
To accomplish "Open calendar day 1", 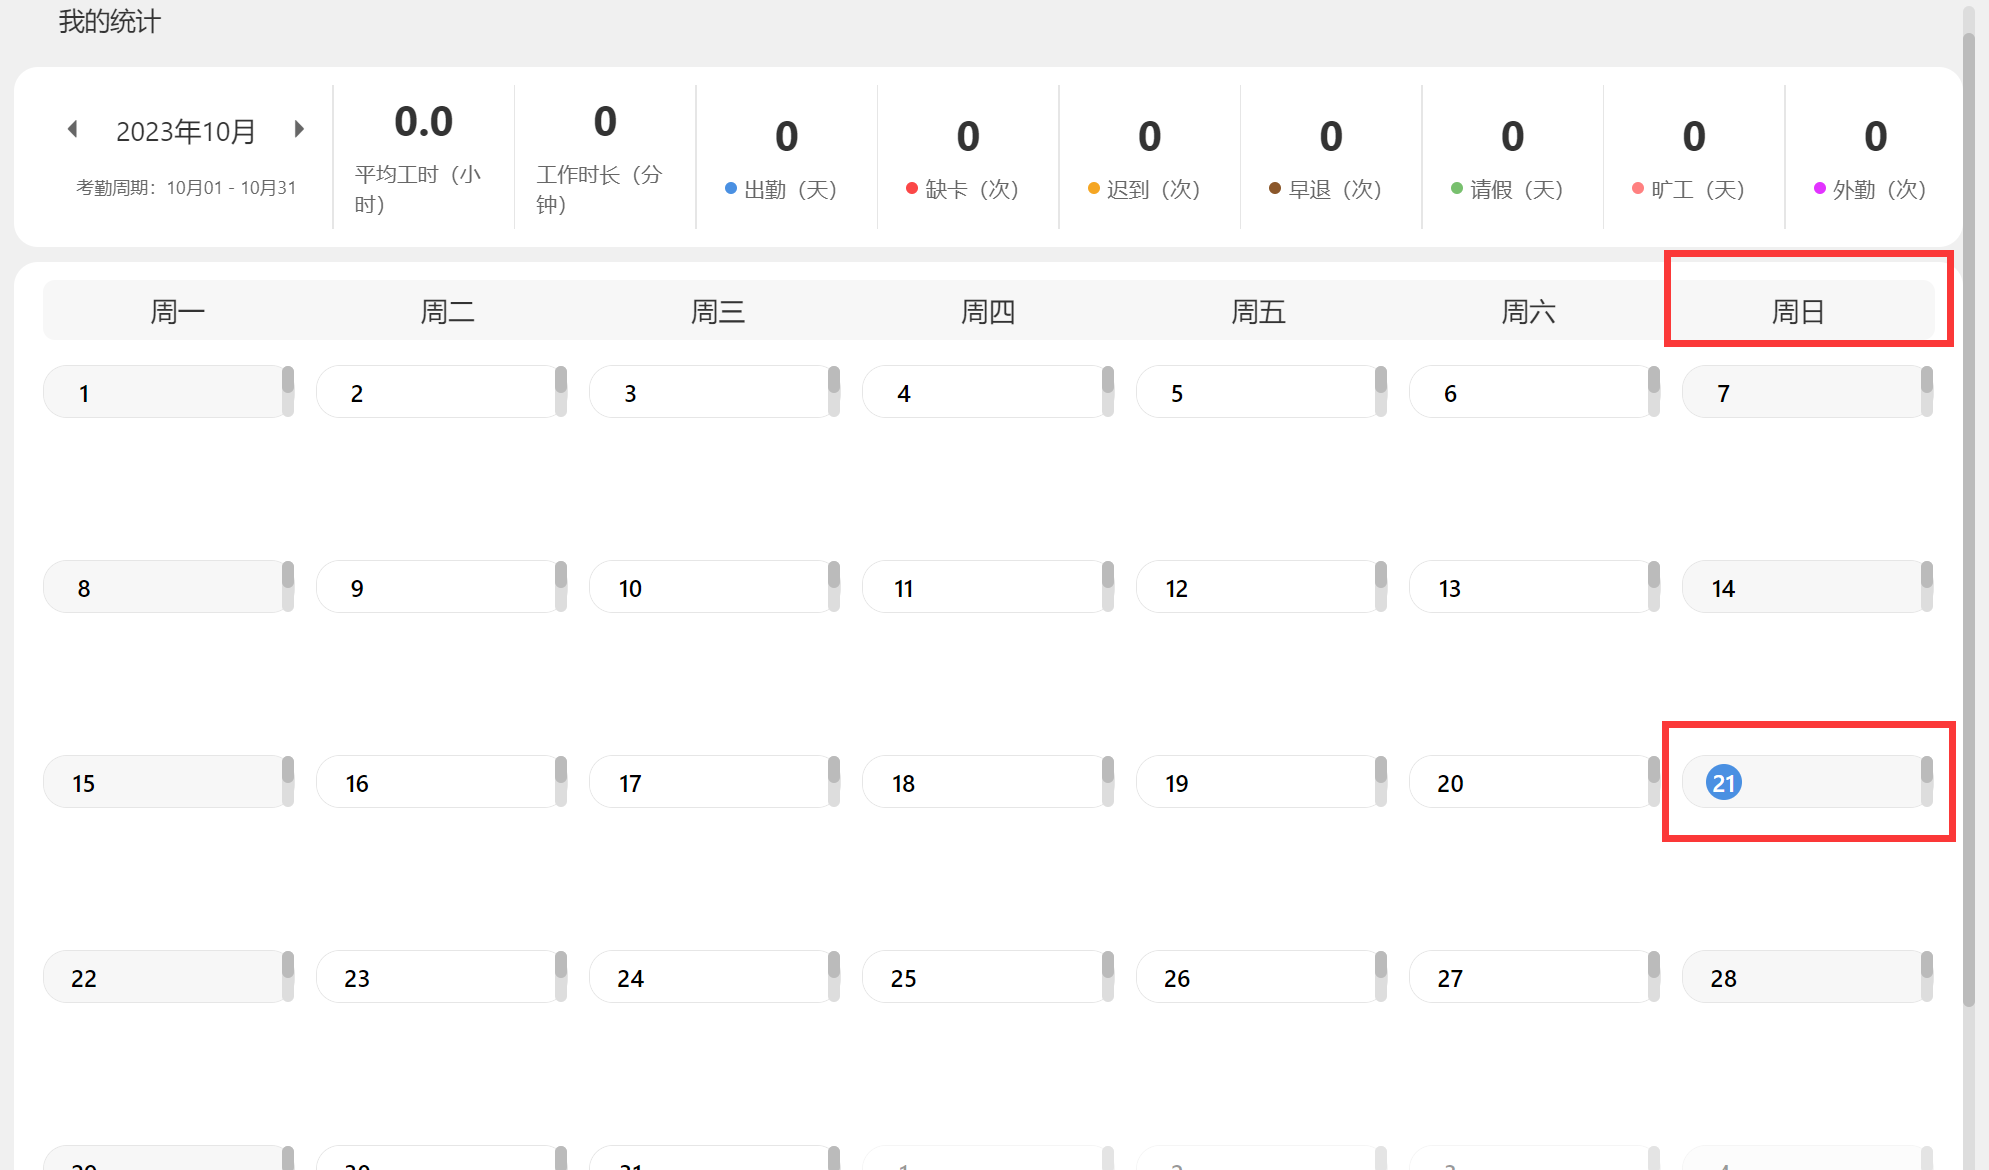I will tap(84, 393).
